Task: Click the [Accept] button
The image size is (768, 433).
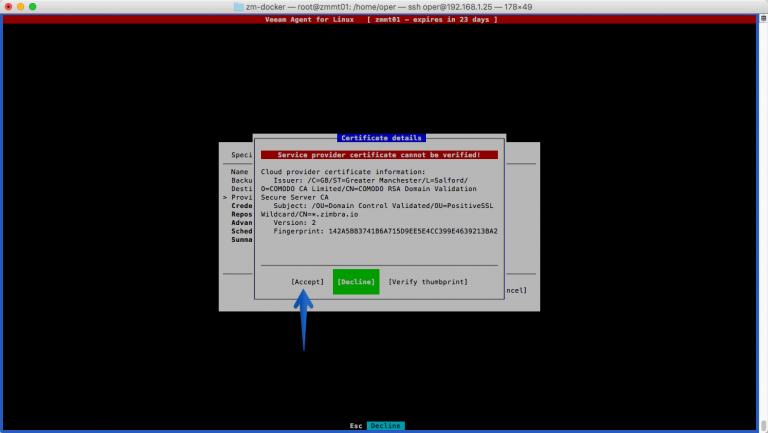Action: pyautogui.click(x=307, y=282)
